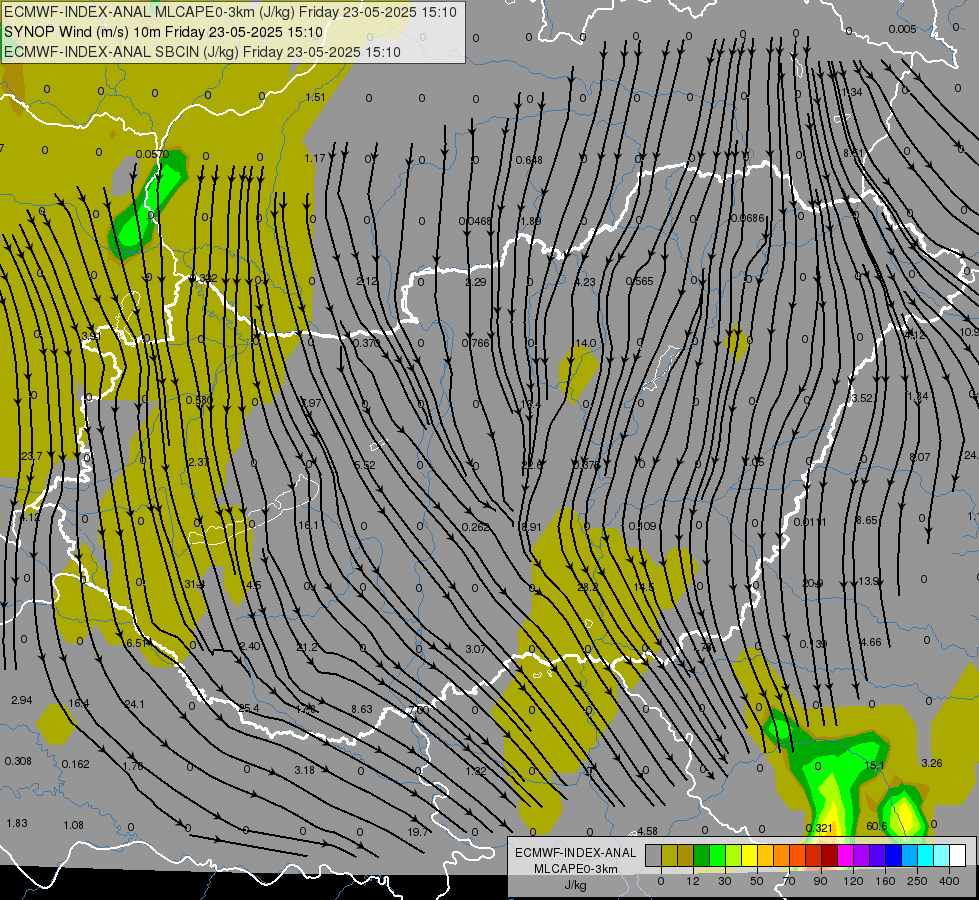Screen dimensions: 979x900
Task: Click the map value 16.1
Action: tap(308, 525)
